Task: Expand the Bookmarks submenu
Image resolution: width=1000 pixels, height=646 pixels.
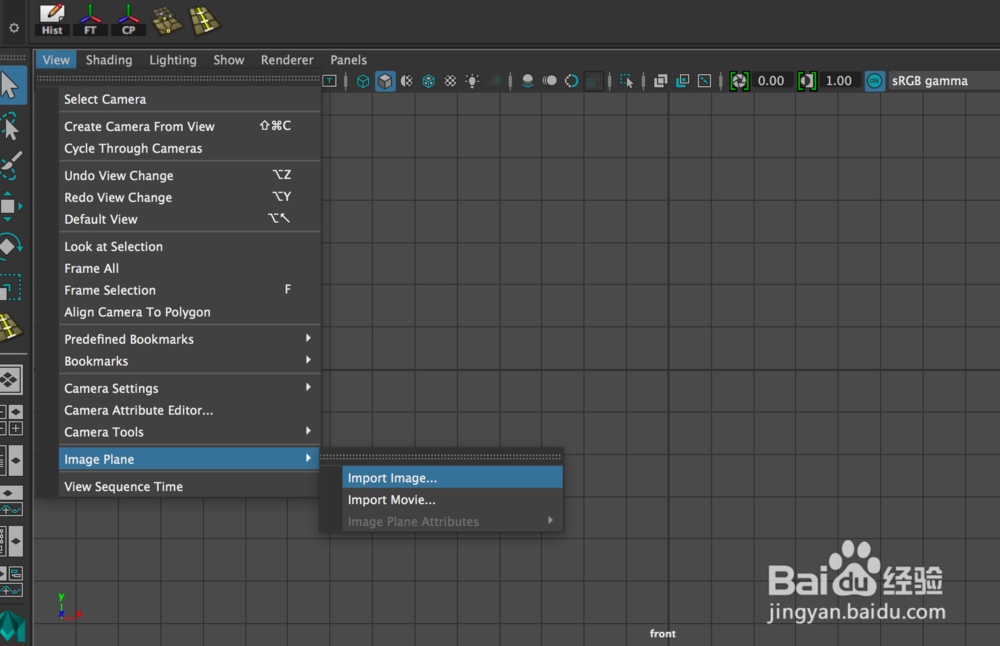Action: (189, 361)
